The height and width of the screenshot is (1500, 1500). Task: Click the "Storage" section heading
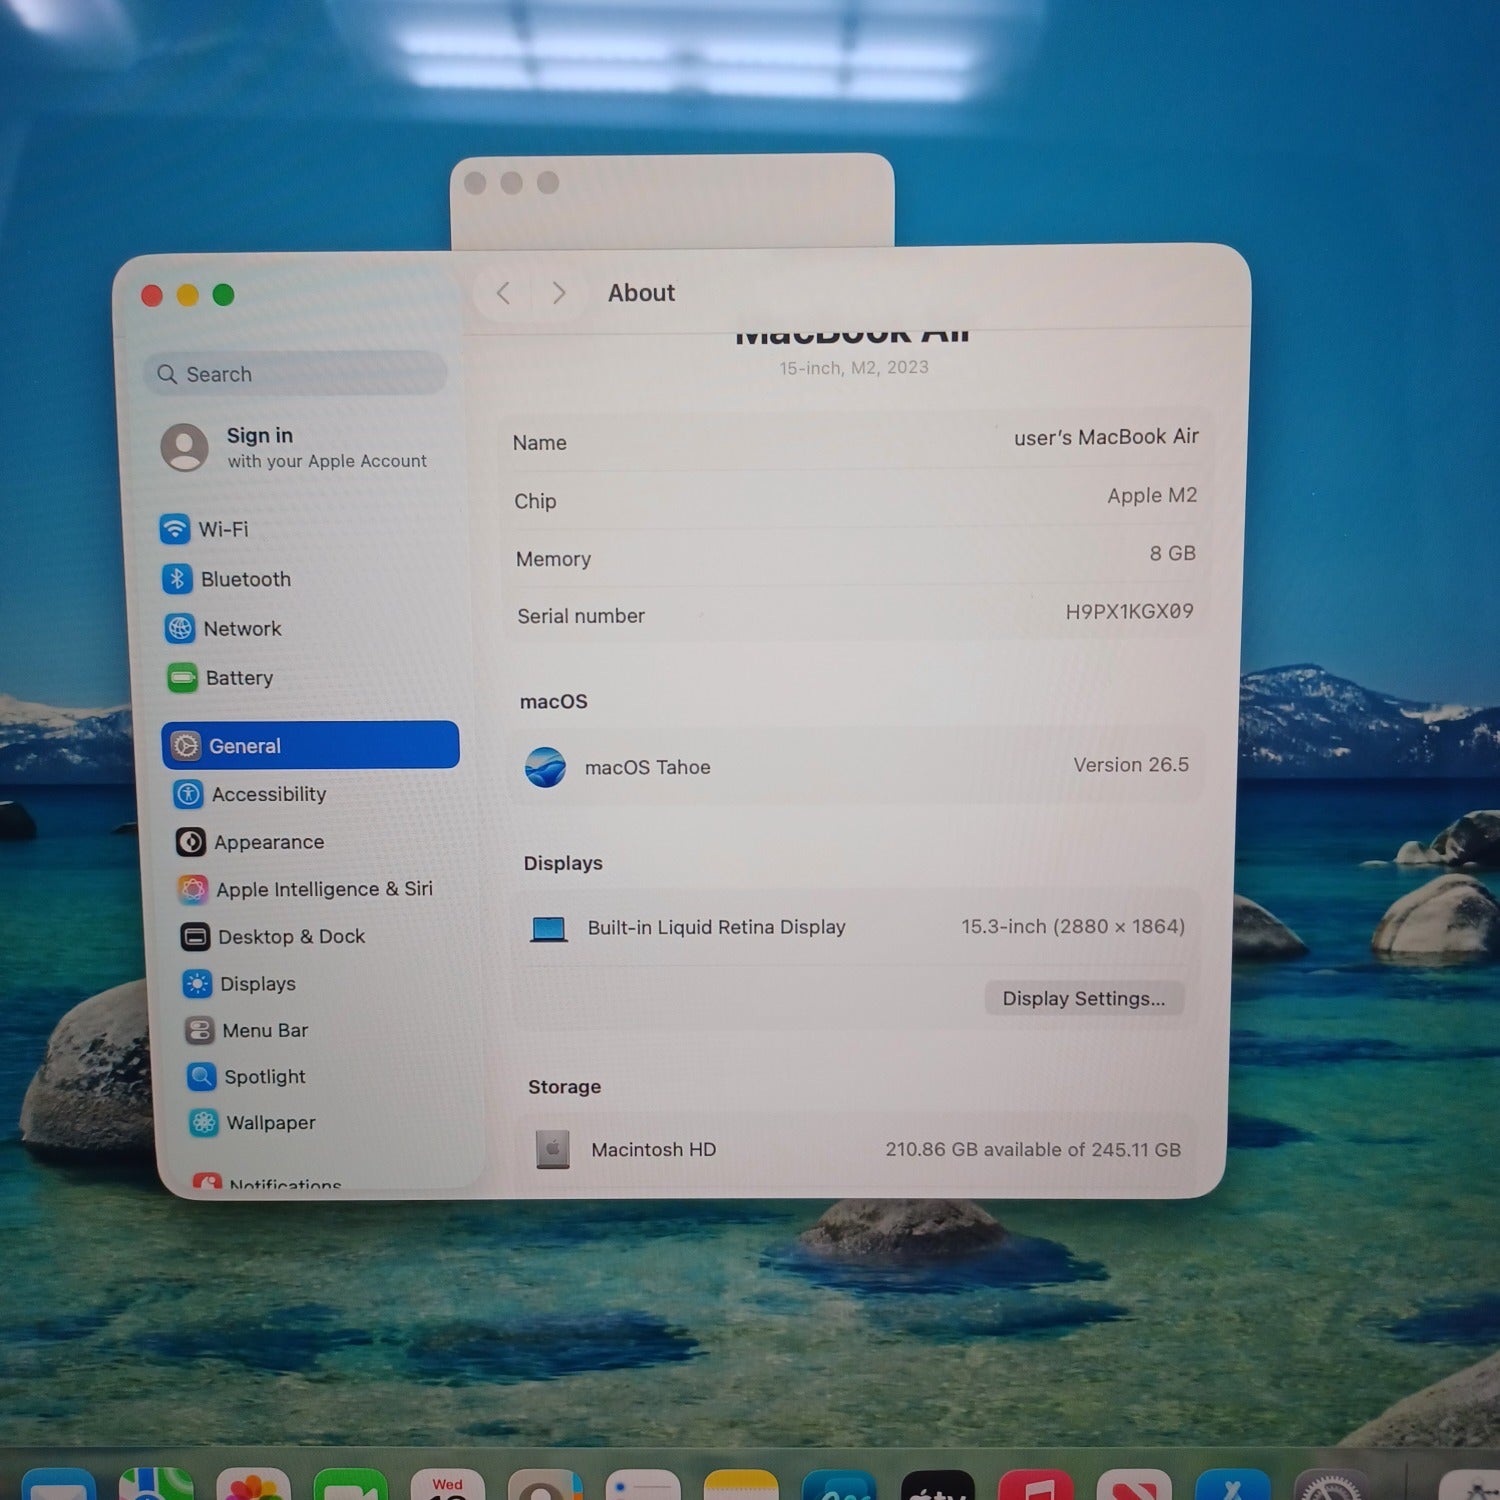point(565,1087)
